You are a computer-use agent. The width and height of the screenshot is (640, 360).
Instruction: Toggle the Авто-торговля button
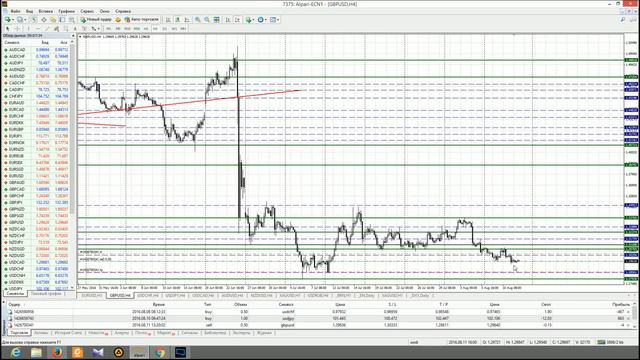[141, 20]
